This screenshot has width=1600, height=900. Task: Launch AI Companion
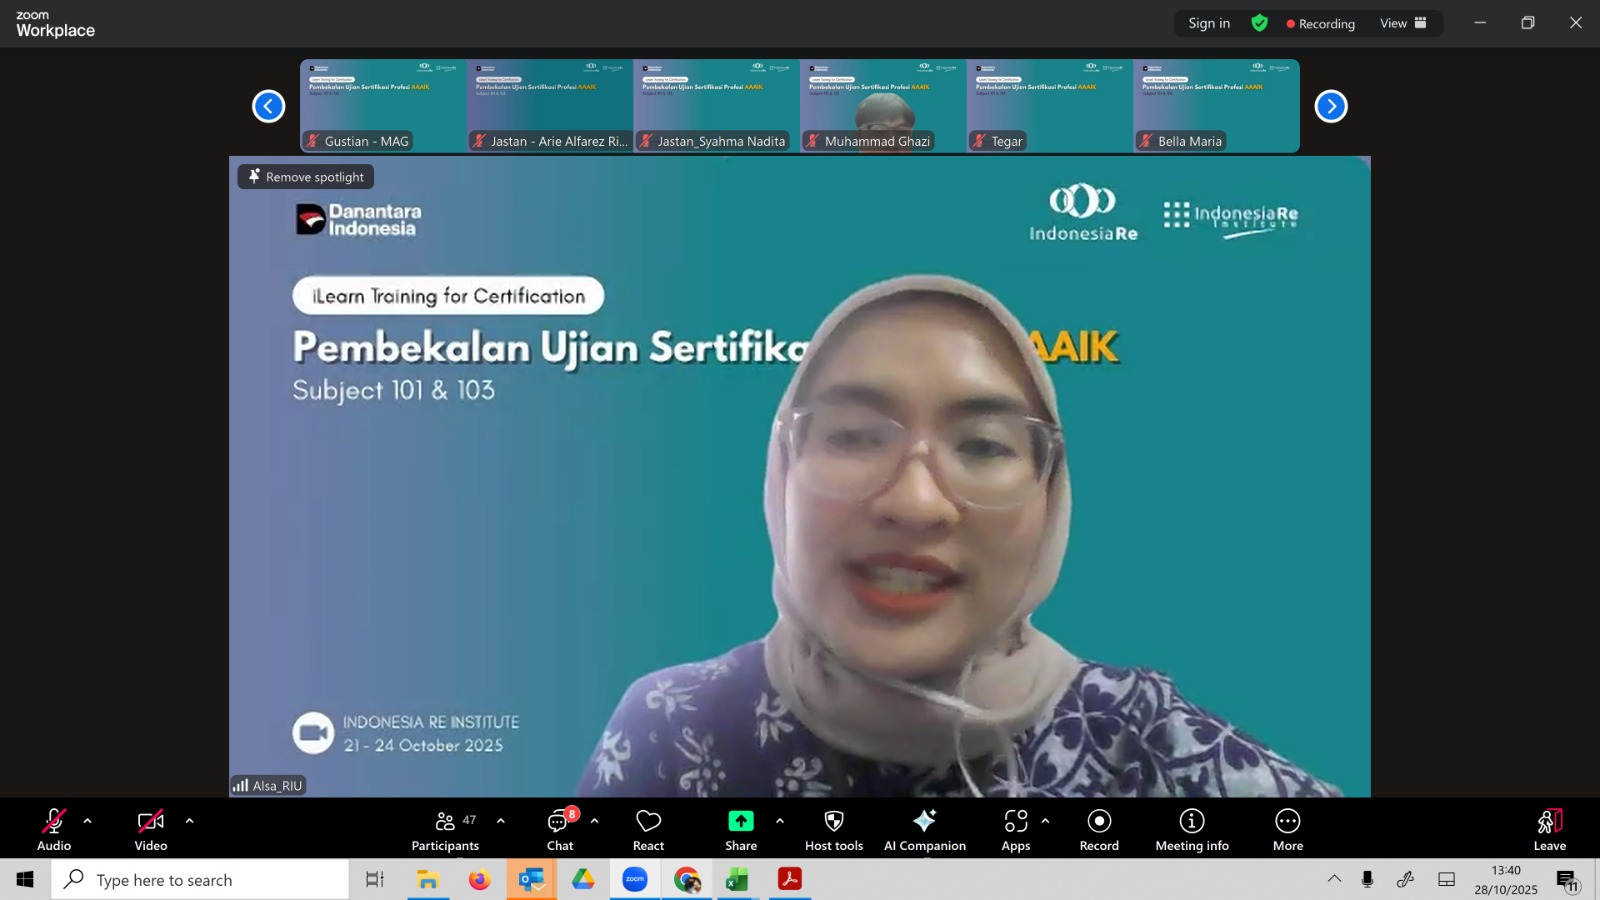coord(924,830)
